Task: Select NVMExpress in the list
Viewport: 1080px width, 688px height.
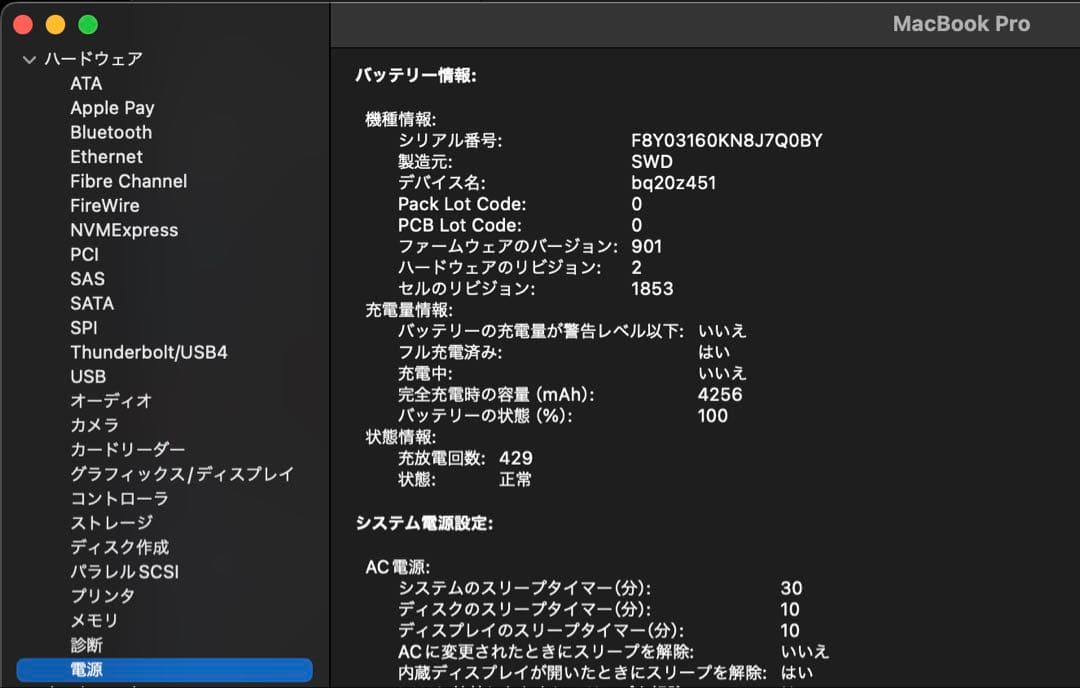Action: pyautogui.click(x=124, y=230)
